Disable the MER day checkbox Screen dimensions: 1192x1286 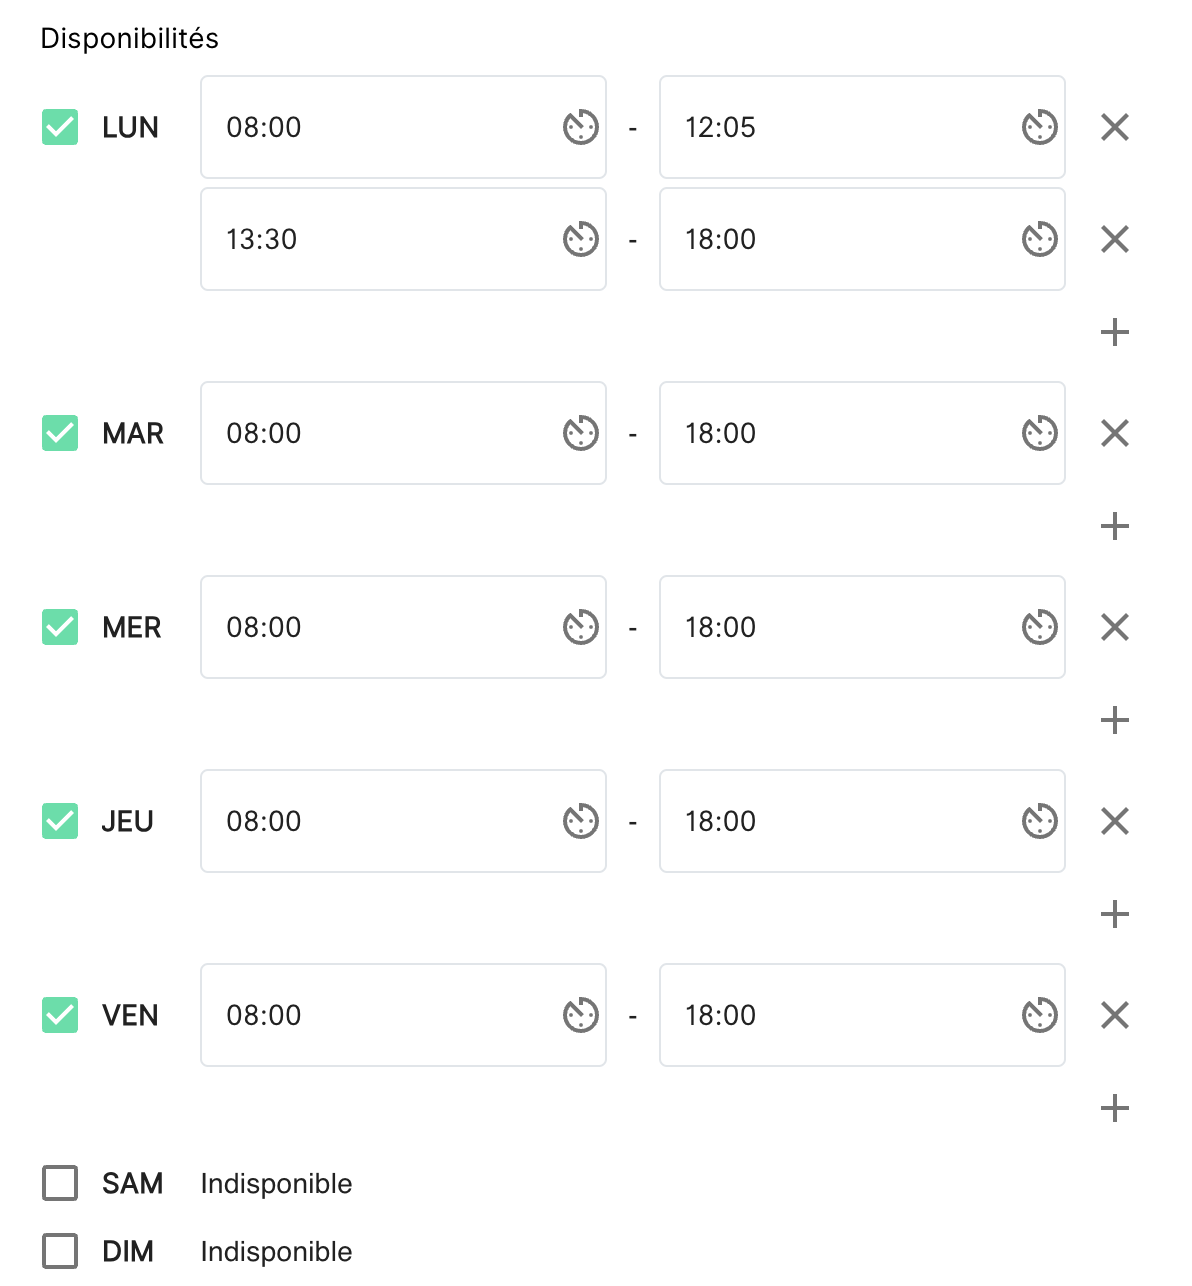(60, 627)
